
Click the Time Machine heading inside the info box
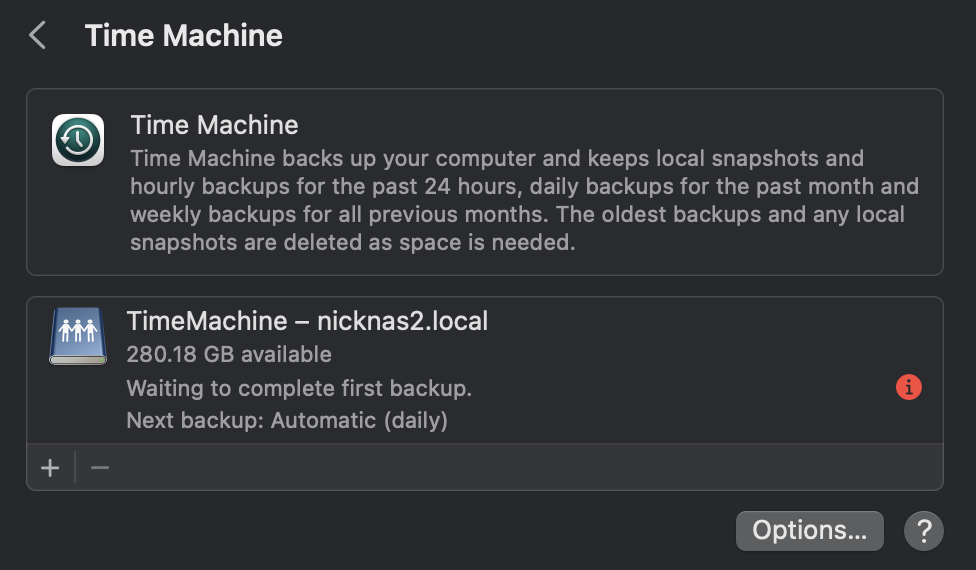tap(214, 125)
